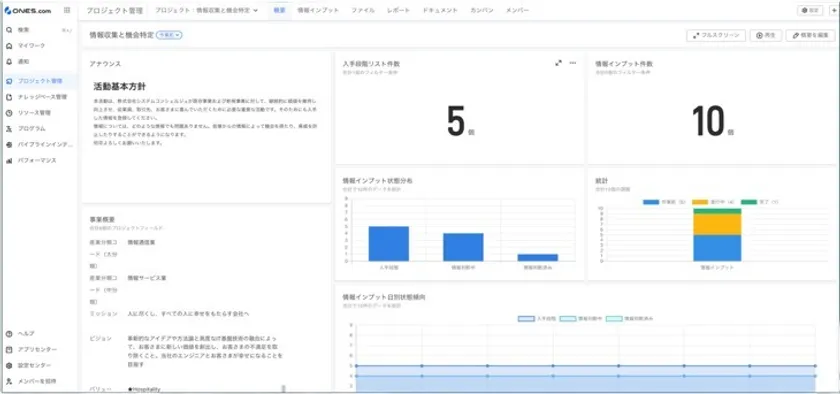This screenshot has height=394, width=840.
Task: Click the 概要を編集 button
Action: (811, 35)
